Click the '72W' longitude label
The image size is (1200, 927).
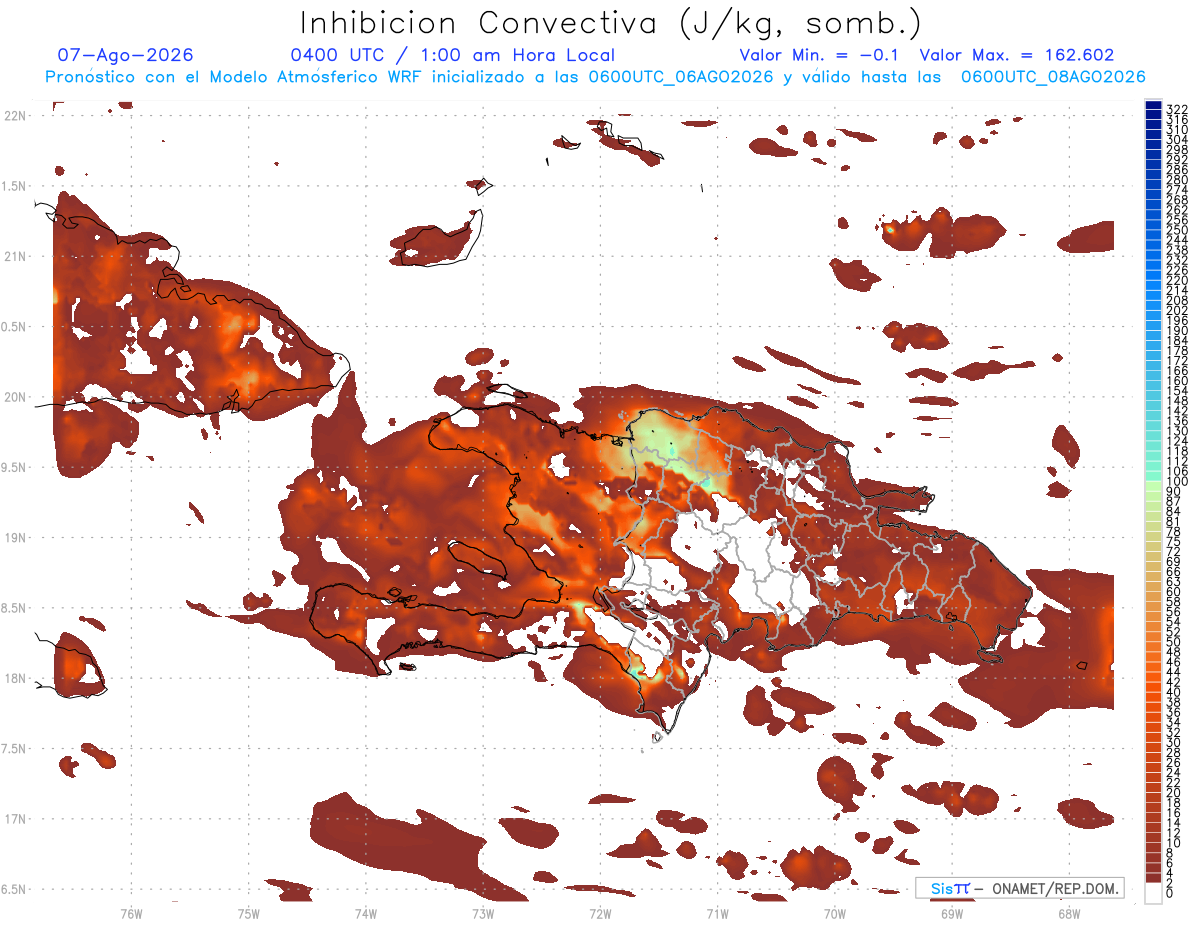coord(600,913)
